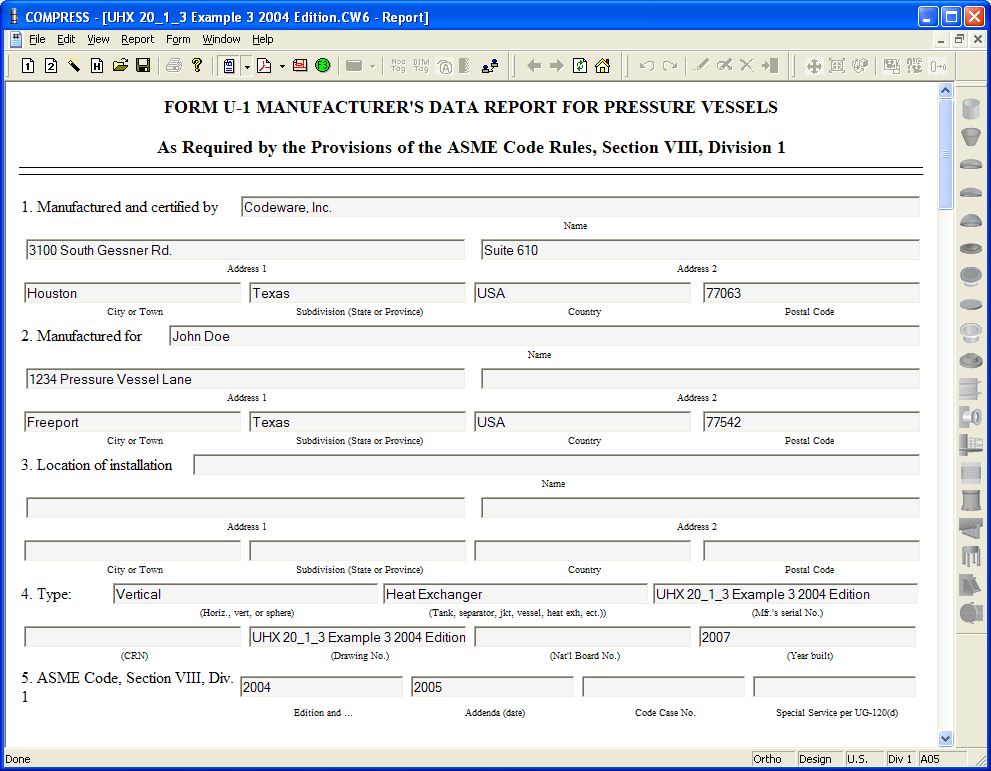Click the 'Heat Exchanger' vessel type field
Image resolution: width=991 pixels, height=771 pixels.
coord(515,594)
